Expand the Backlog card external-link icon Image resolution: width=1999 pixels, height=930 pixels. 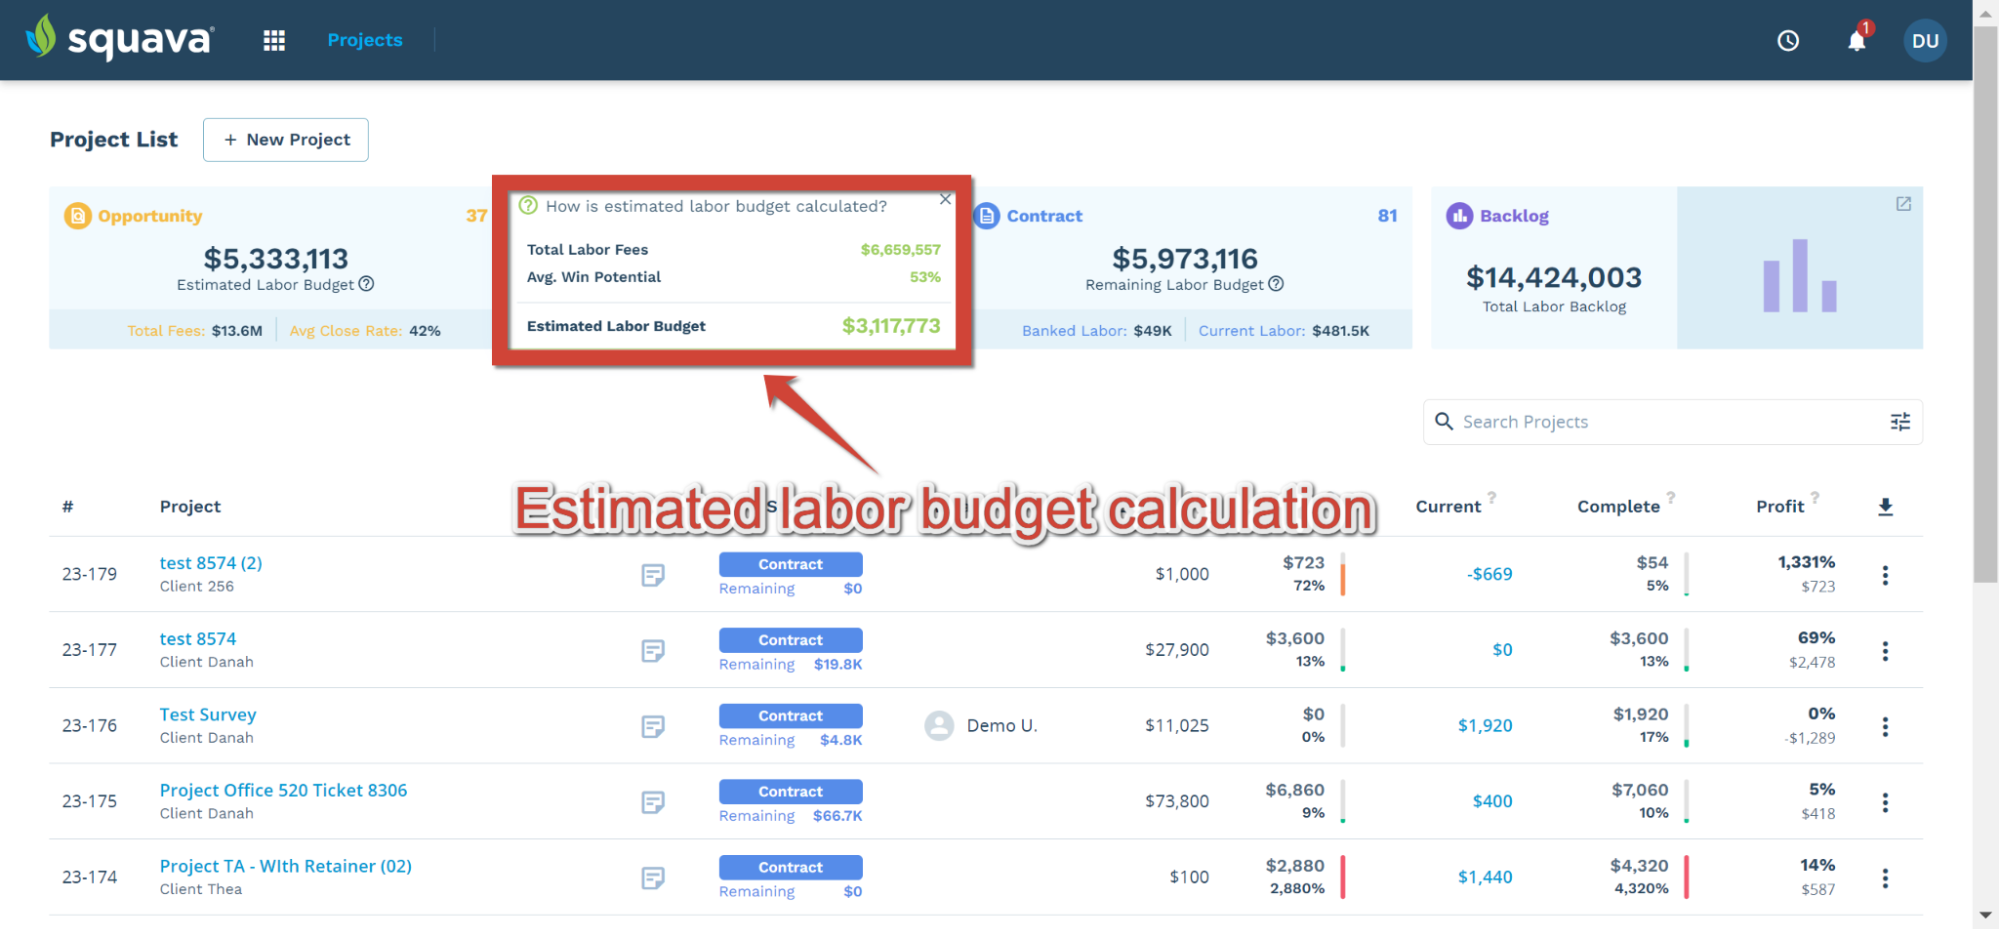[1903, 204]
